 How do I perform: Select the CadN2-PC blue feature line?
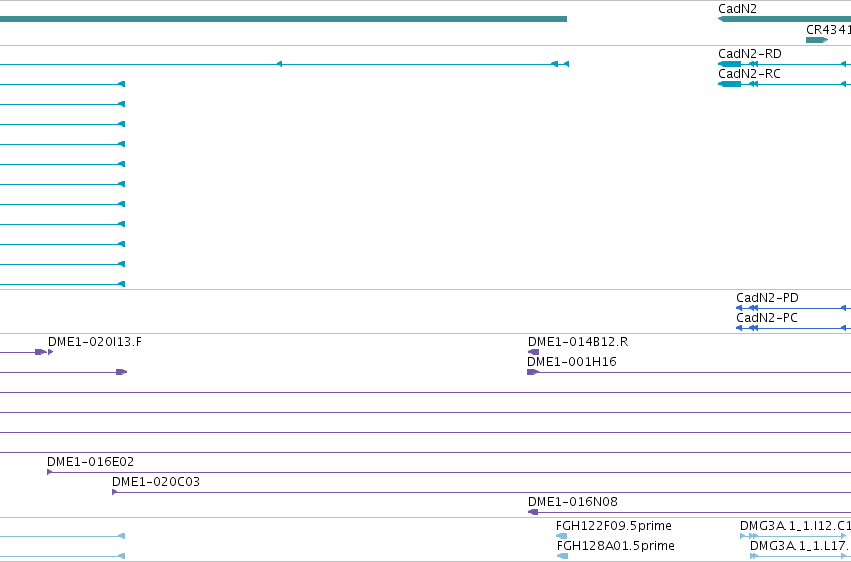click(x=793, y=328)
